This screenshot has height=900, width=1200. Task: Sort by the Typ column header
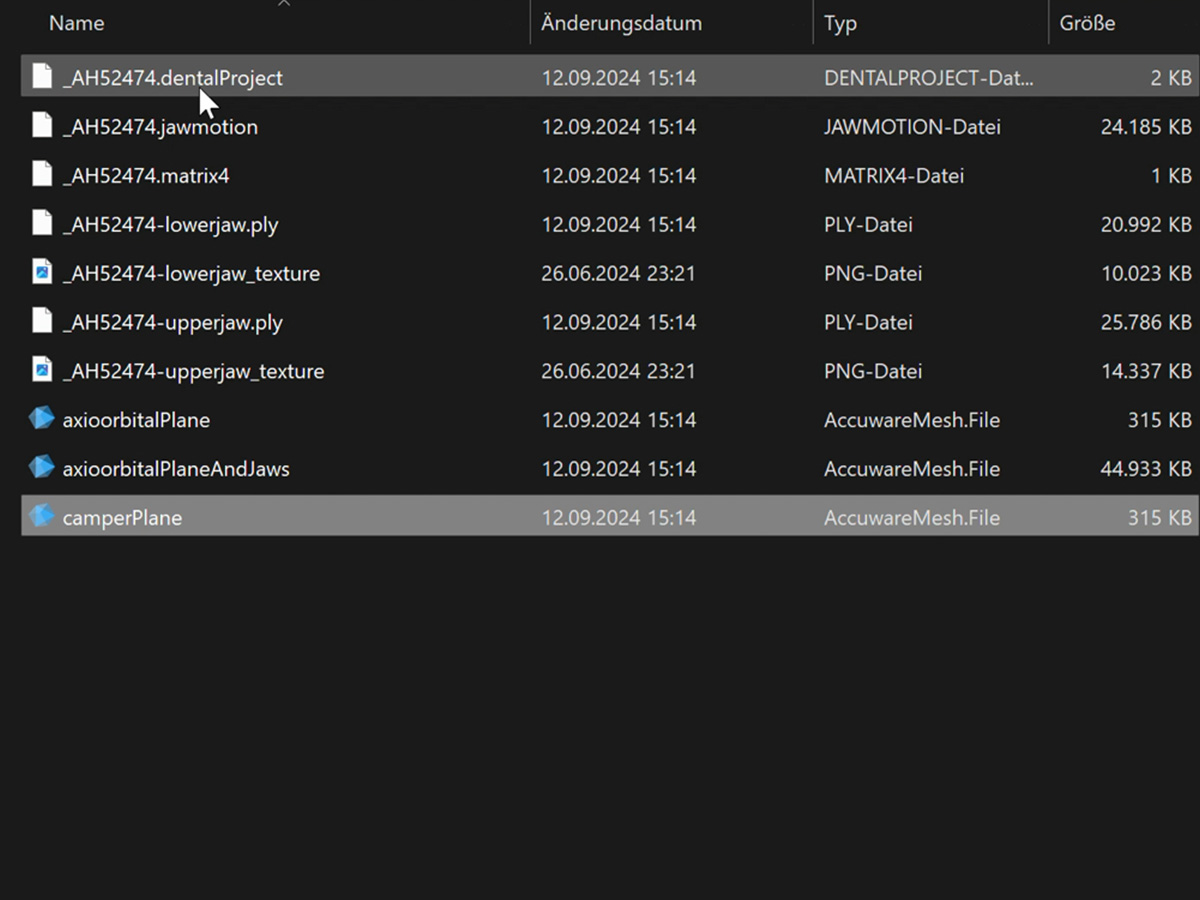(x=840, y=23)
